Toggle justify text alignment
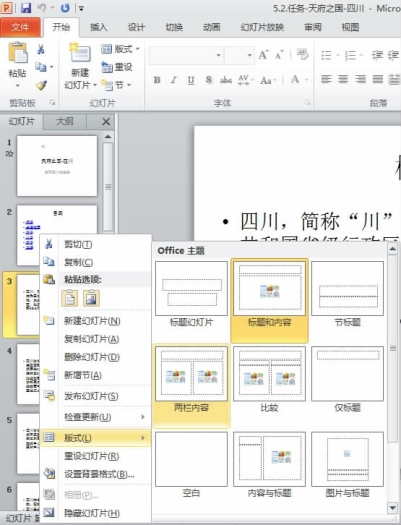Image resolution: width=401 pixels, height=525 pixels. pos(378,79)
